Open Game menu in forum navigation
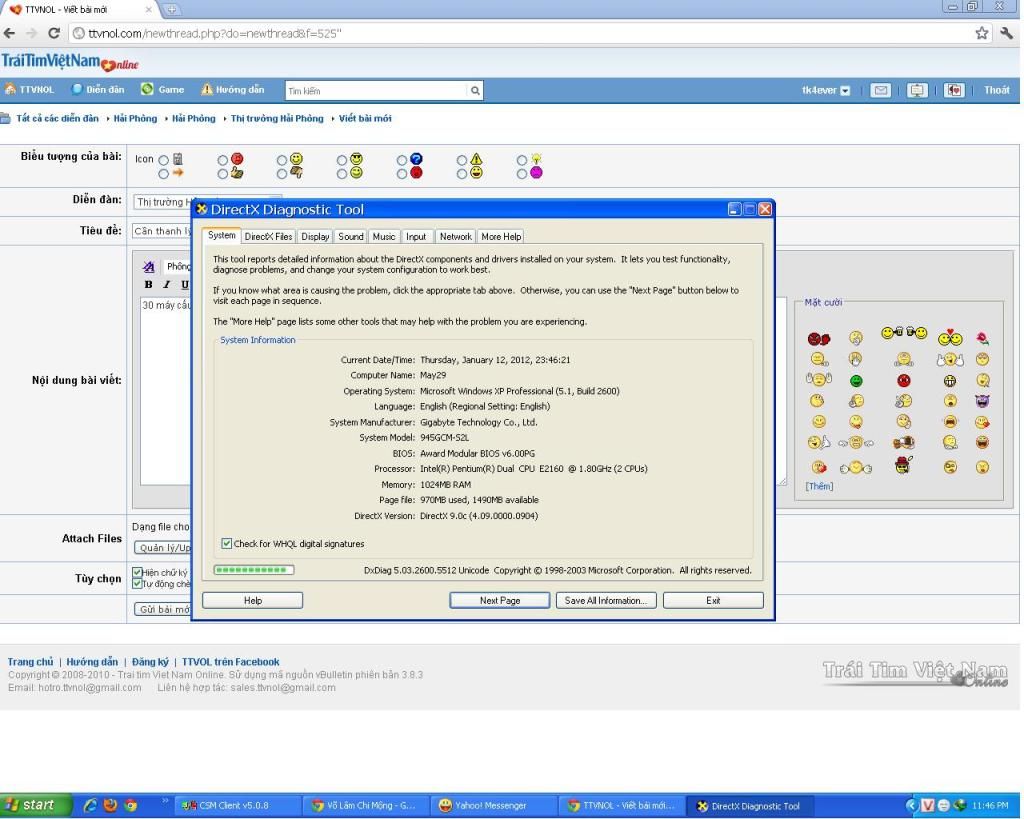The image size is (1024, 819). tap(163, 89)
